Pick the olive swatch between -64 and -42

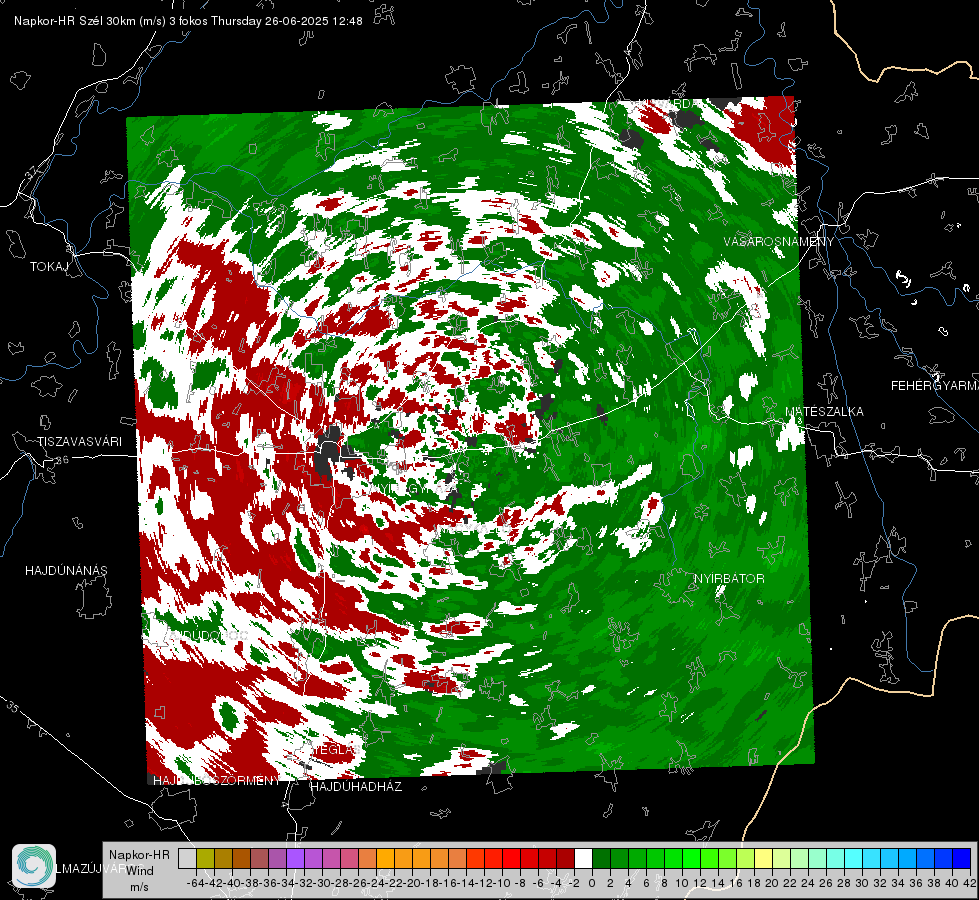click(x=205, y=858)
